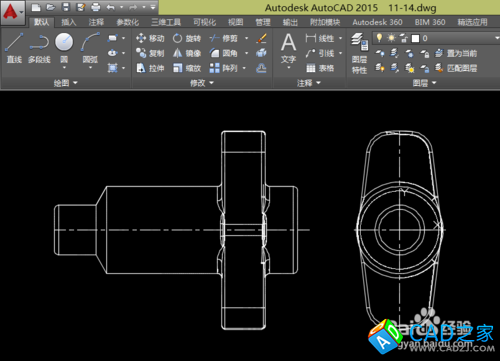This screenshot has height=361, width=500.
Task: Activate the Move (移动) tool
Action: (x=150, y=38)
